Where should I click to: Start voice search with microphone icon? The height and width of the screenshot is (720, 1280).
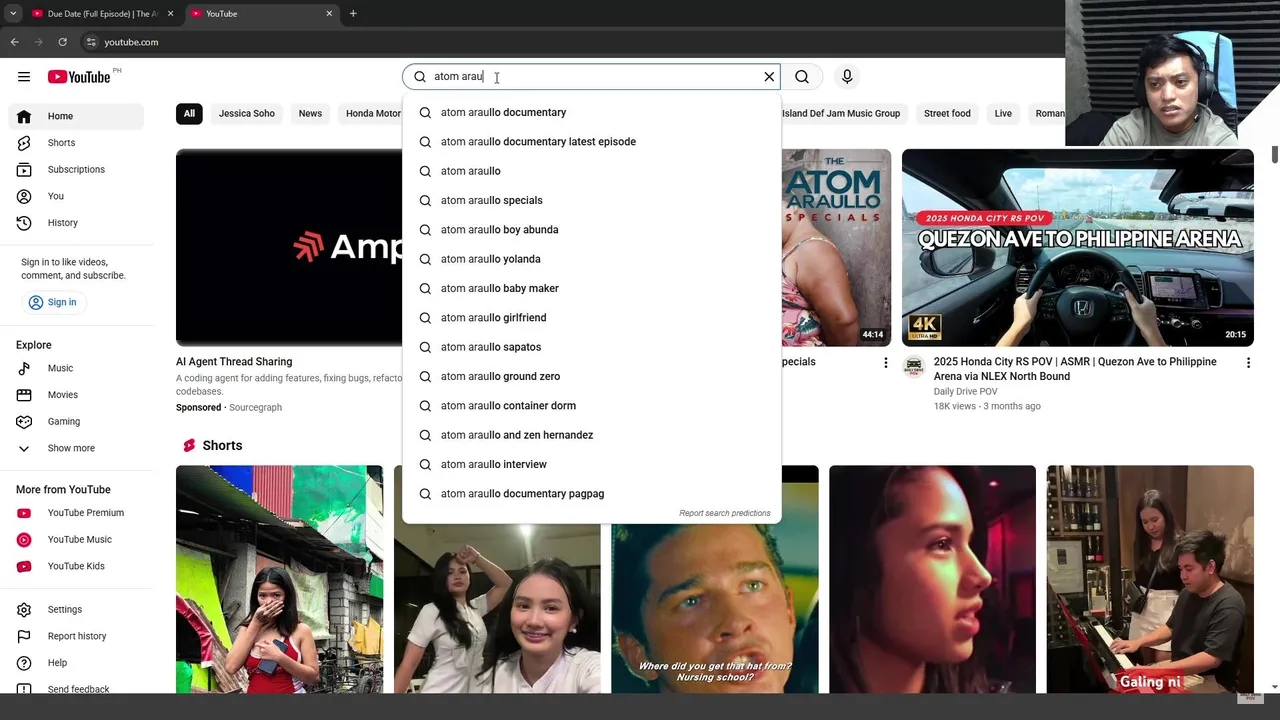[847, 77]
